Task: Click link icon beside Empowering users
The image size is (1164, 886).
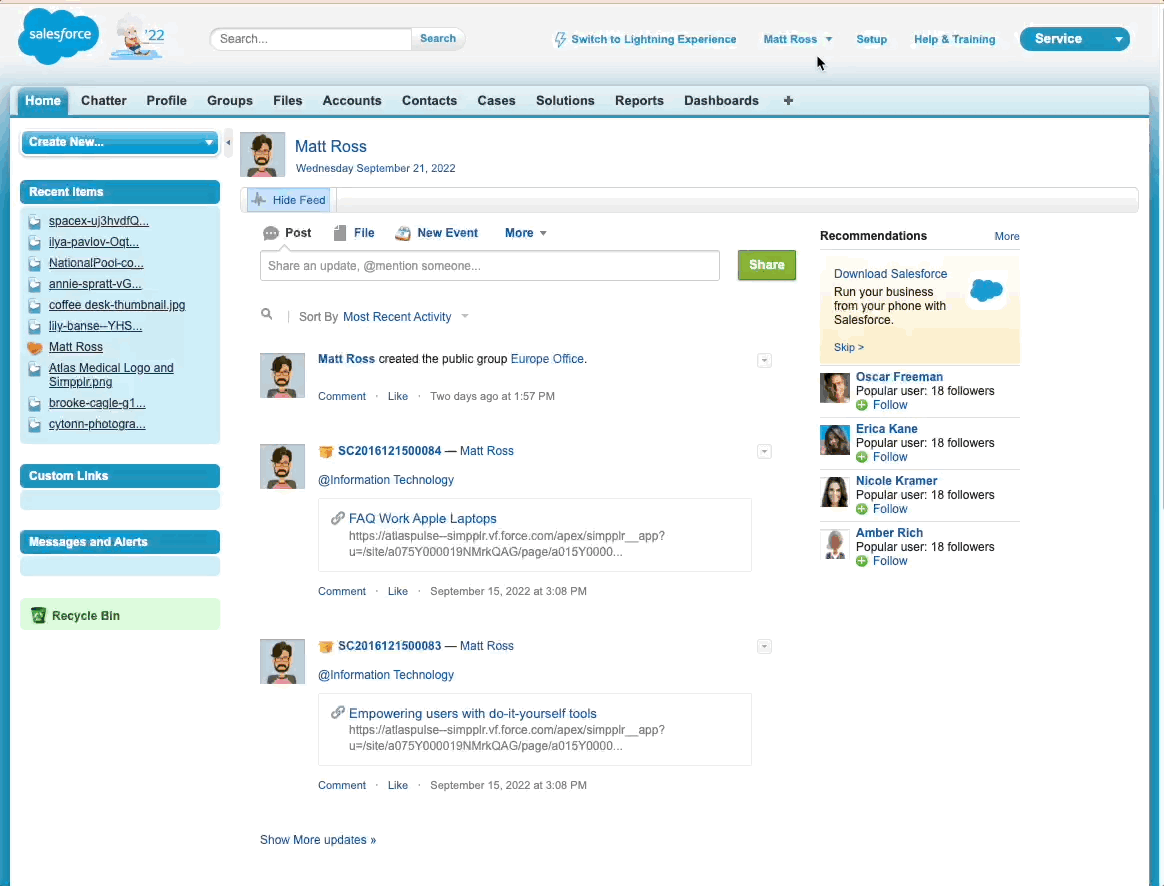Action: pyautogui.click(x=338, y=712)
